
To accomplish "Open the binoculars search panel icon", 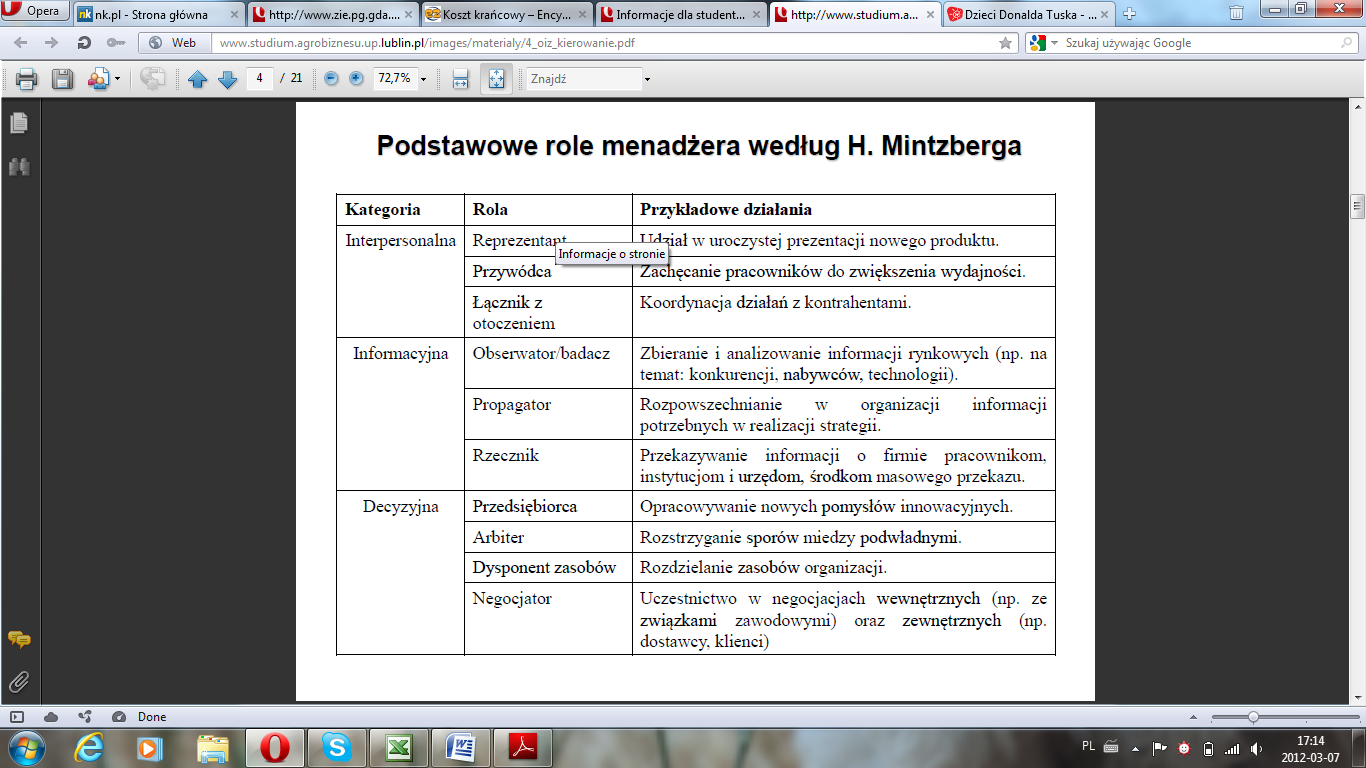I will click(x=19, y=167).
